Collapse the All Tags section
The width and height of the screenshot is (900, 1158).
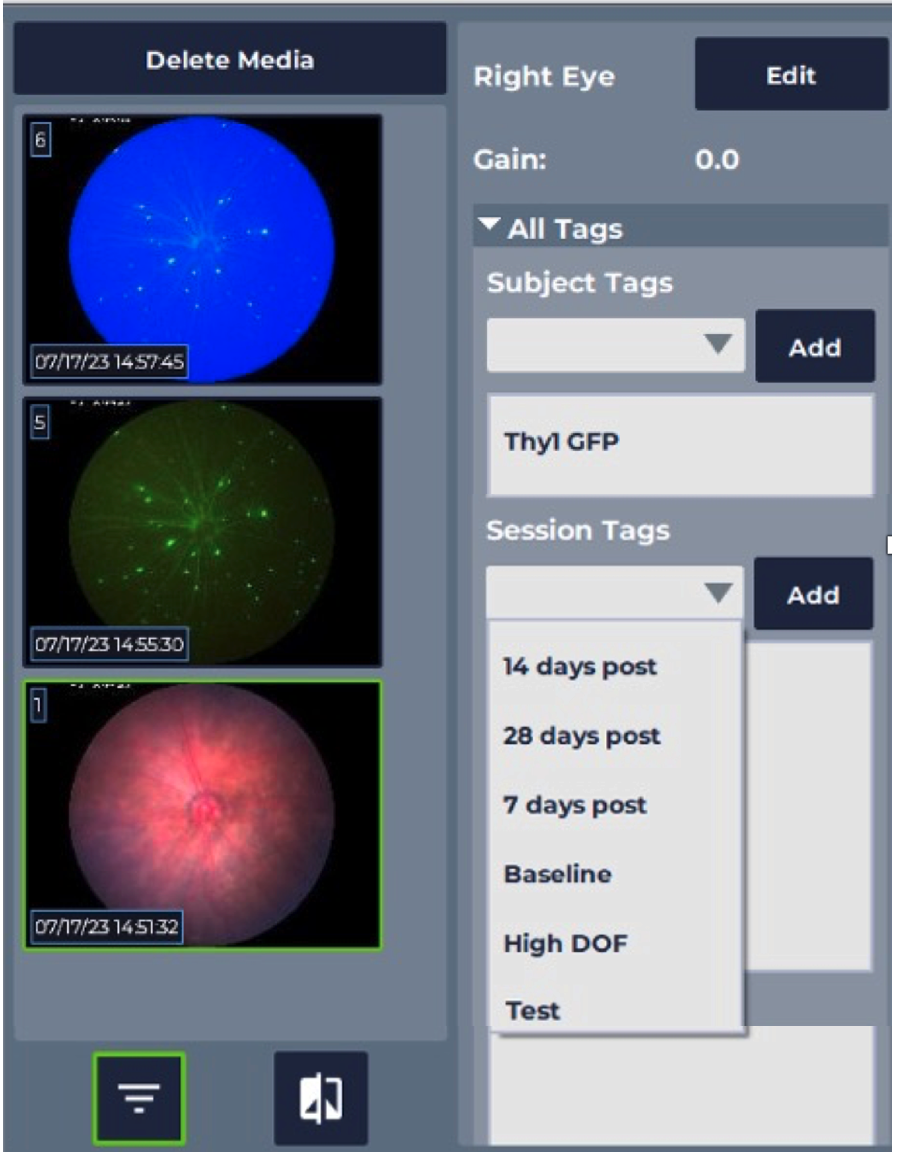click(x=489, y=228)
